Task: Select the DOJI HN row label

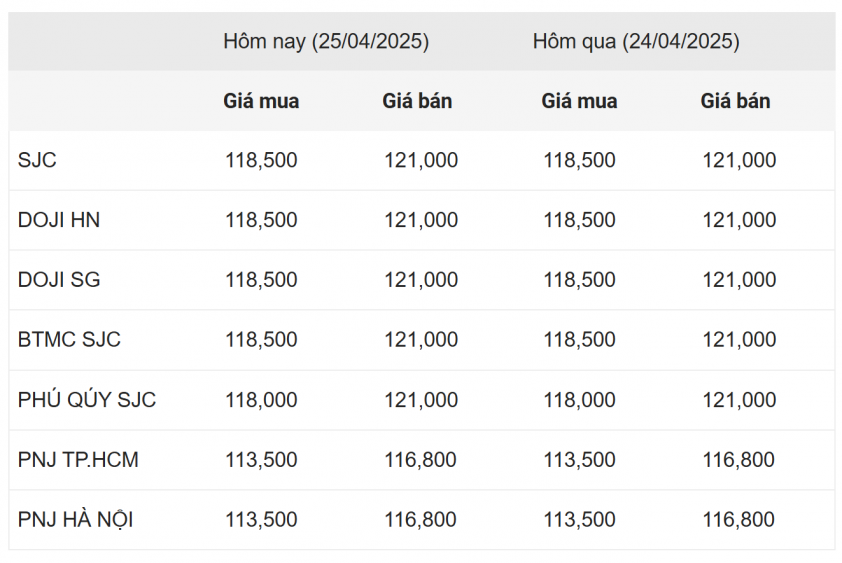Action: 59,220
